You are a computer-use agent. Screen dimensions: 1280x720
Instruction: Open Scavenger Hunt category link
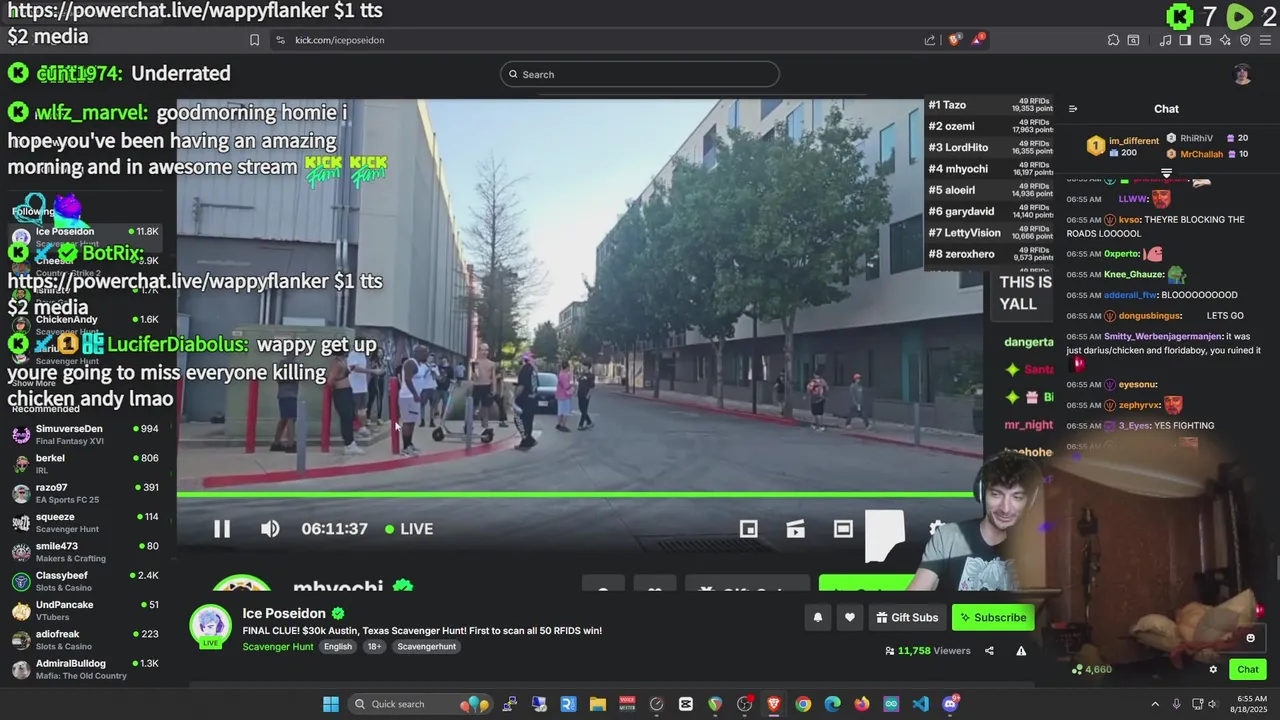point(278,647)
